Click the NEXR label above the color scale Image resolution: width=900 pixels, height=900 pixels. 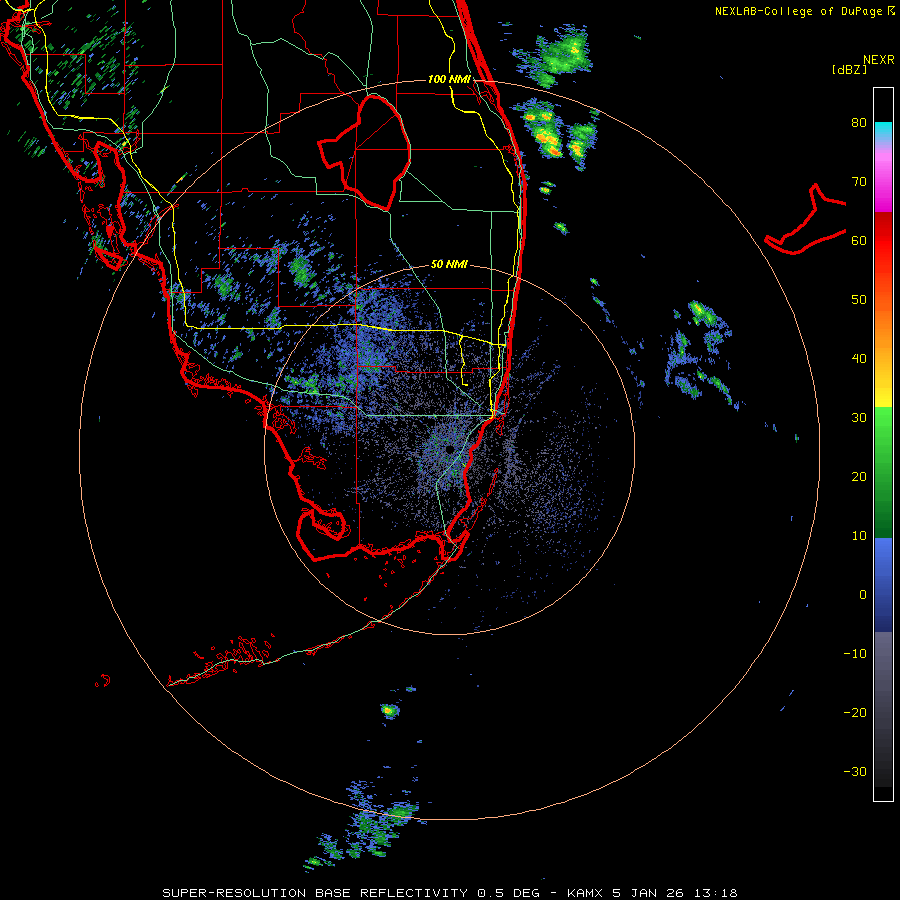pos(878,60)
